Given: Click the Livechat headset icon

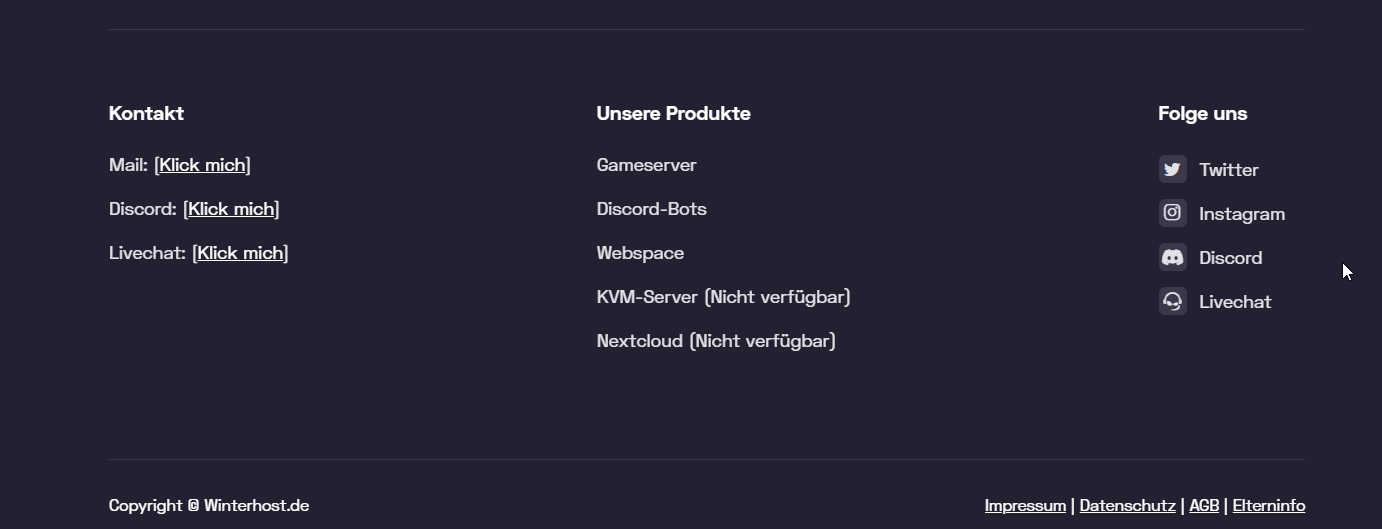Looking at the screenshot, I should click(1172, 301).
